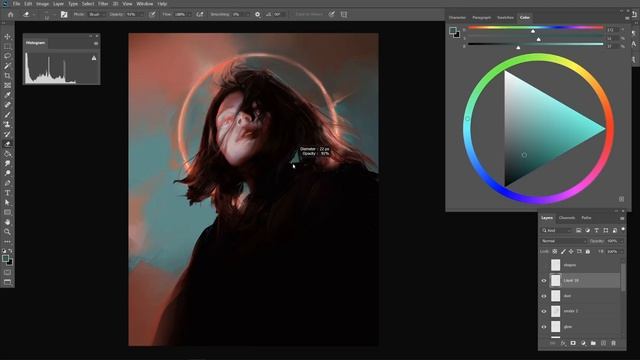This screenshot has height=360, width=640.
Task: Switch to the Channels tab
Action: 567,218
